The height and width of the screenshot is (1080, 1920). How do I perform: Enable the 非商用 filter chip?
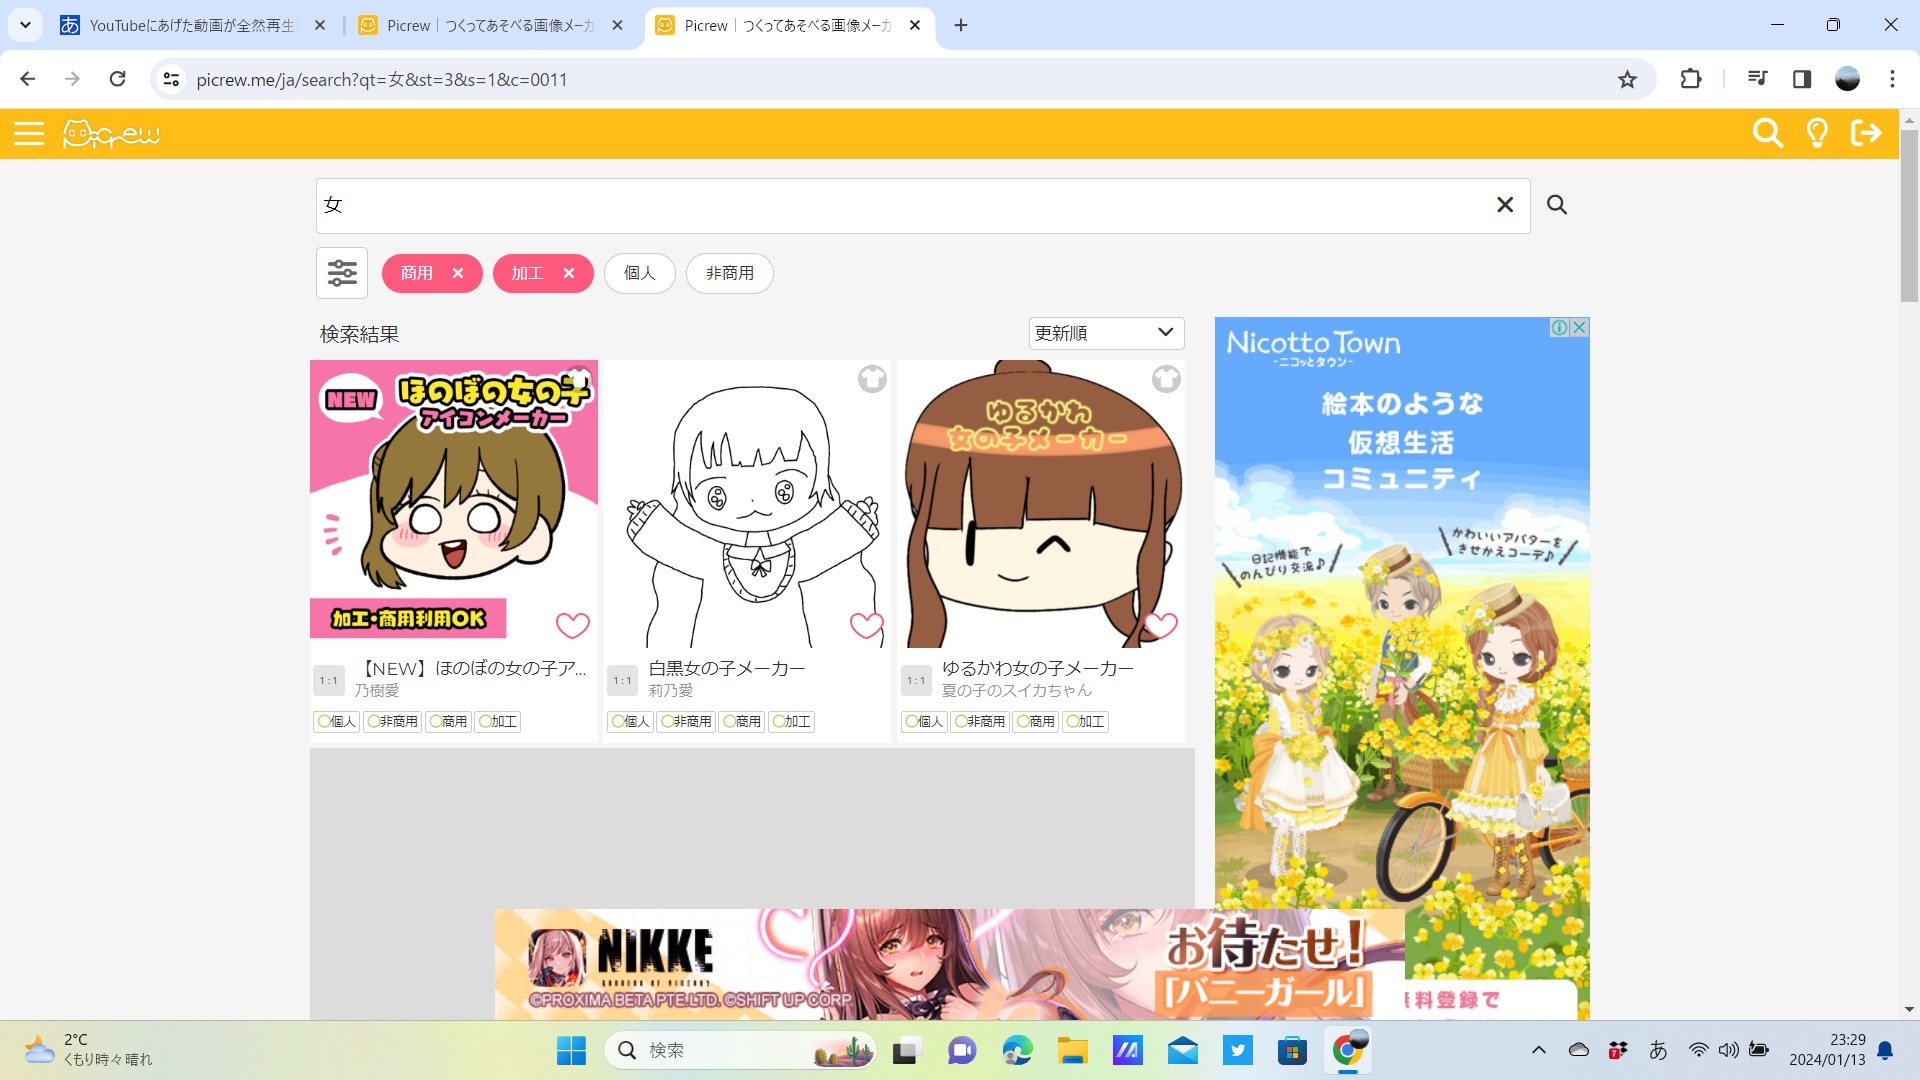(729, 273)
